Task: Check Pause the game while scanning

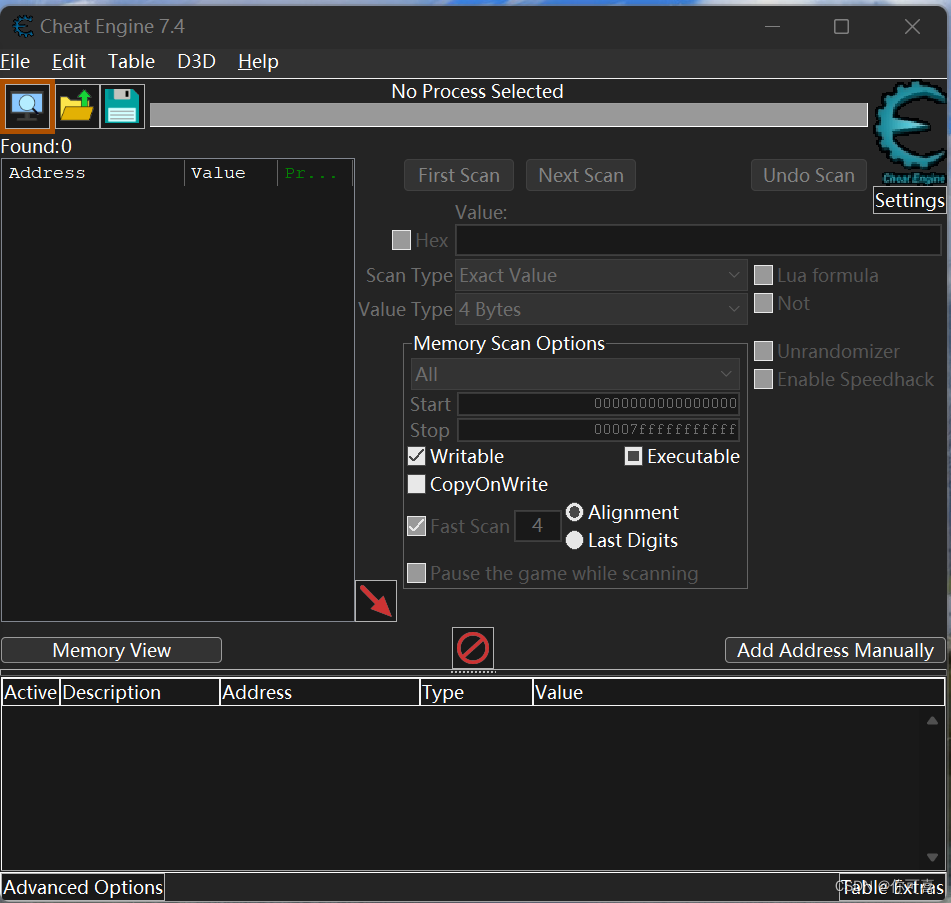Action: point(417,572)
